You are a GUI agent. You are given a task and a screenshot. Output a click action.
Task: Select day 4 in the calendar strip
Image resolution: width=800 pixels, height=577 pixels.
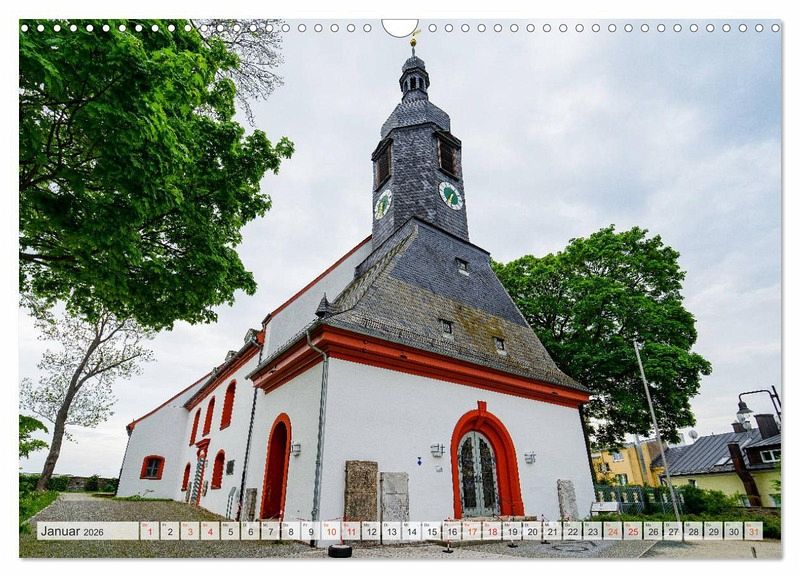[x=210, y=531]
